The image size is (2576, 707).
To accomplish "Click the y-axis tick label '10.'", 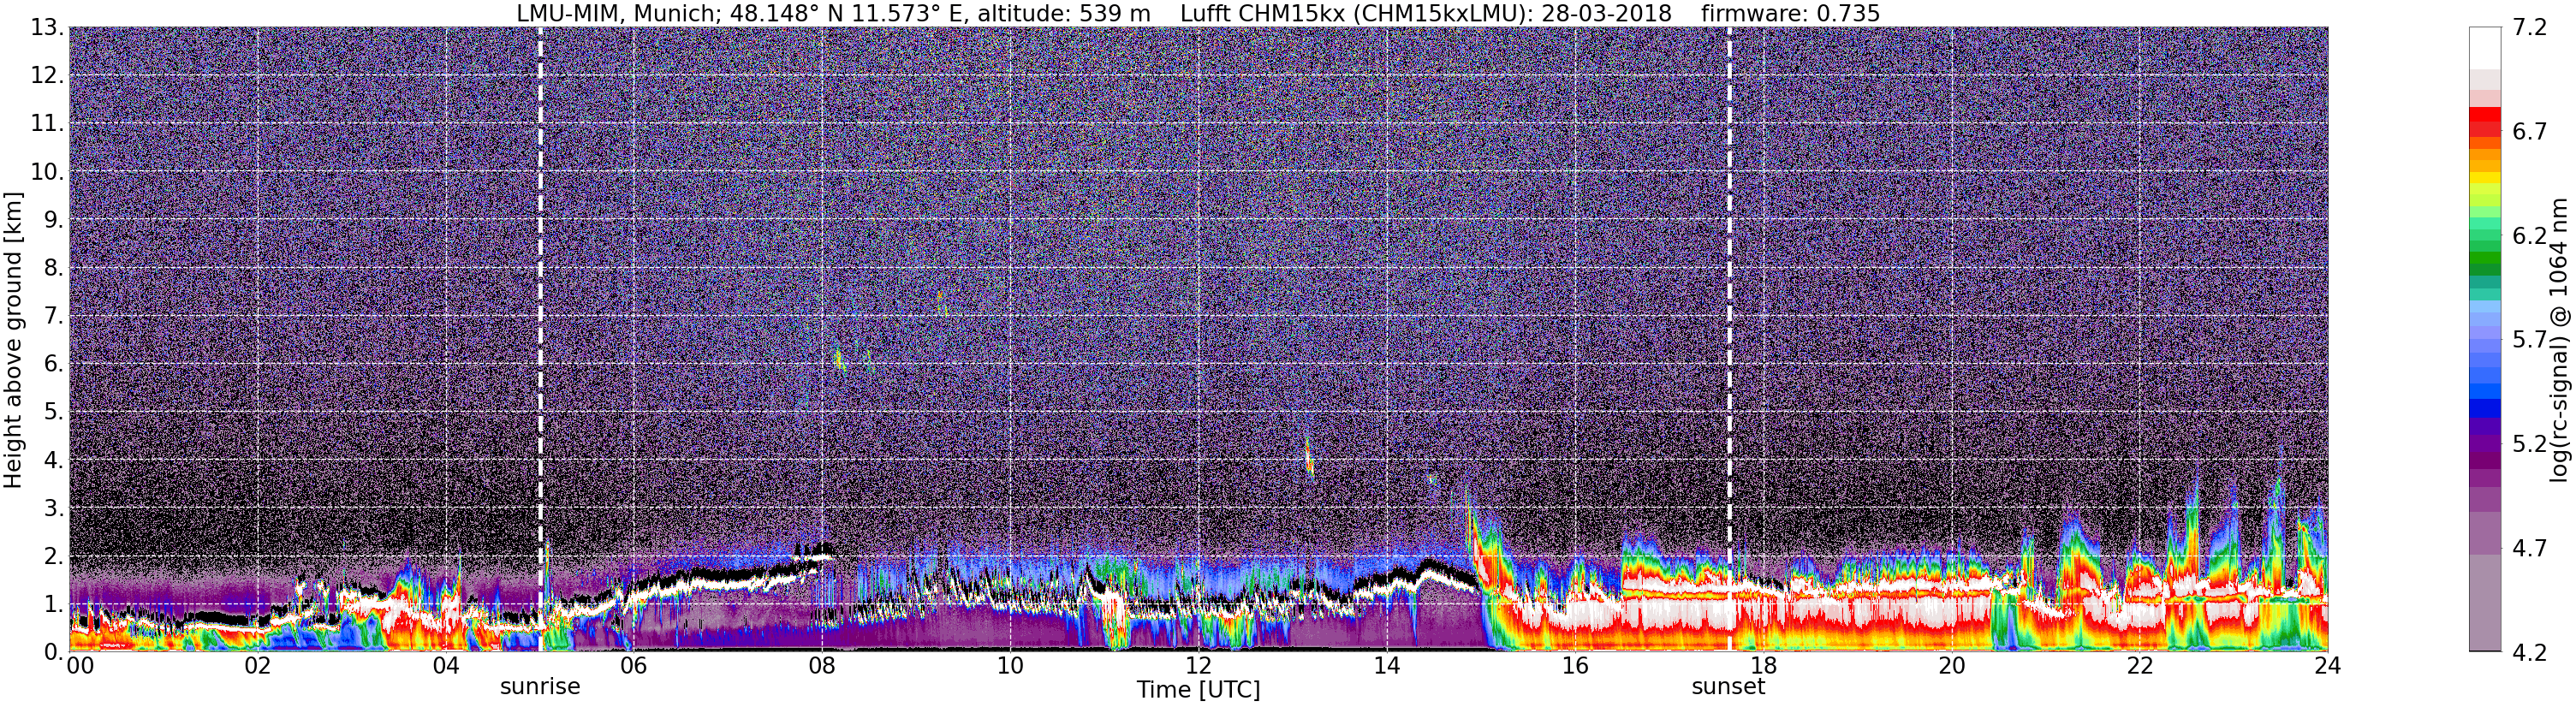I will coord(46,172).
